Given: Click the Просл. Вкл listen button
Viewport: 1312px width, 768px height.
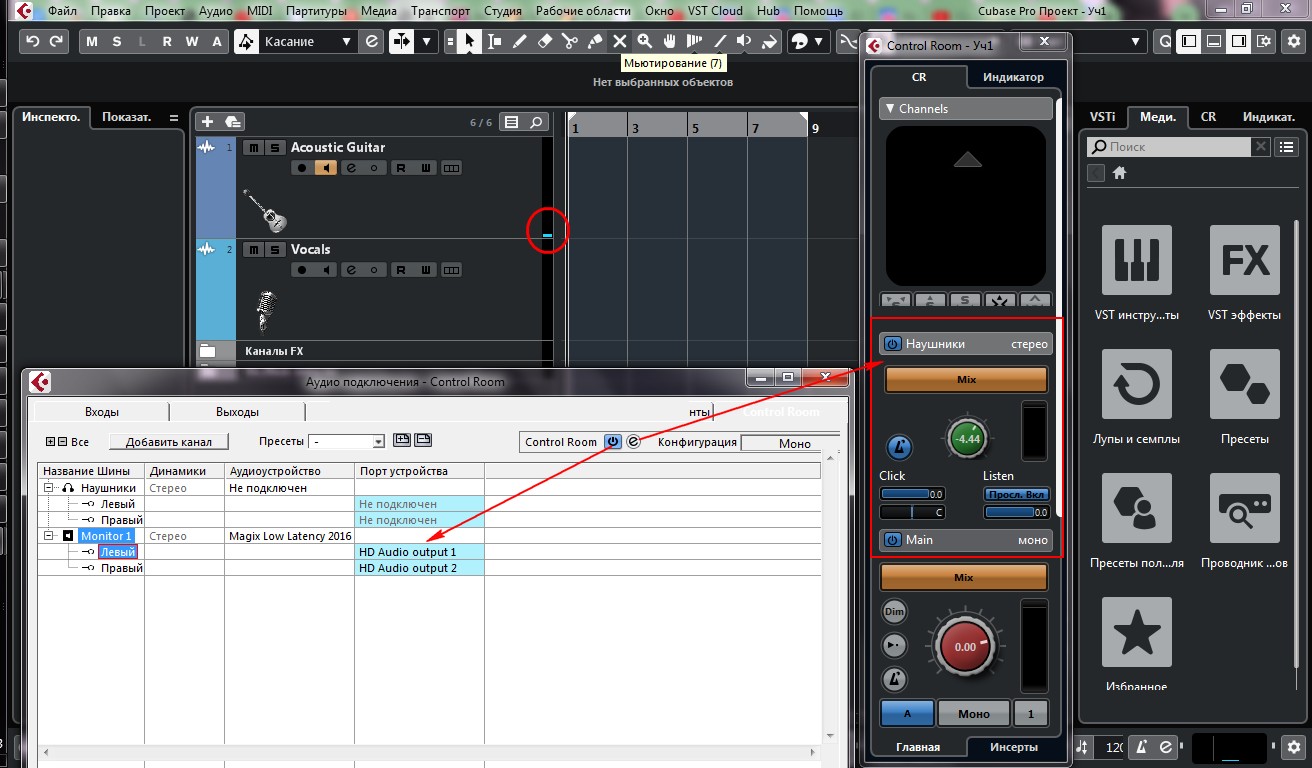Looking at the screenshot, I should pyautogui.click(x=1016, y=494).
